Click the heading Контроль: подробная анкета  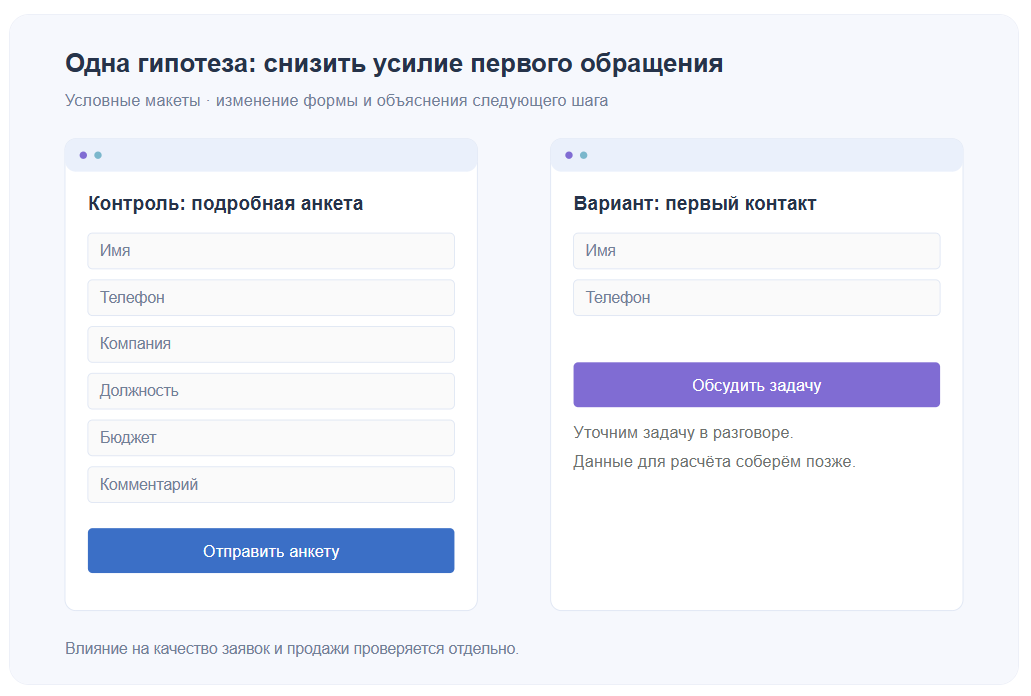pyautogui.click(x=226, y=204)
